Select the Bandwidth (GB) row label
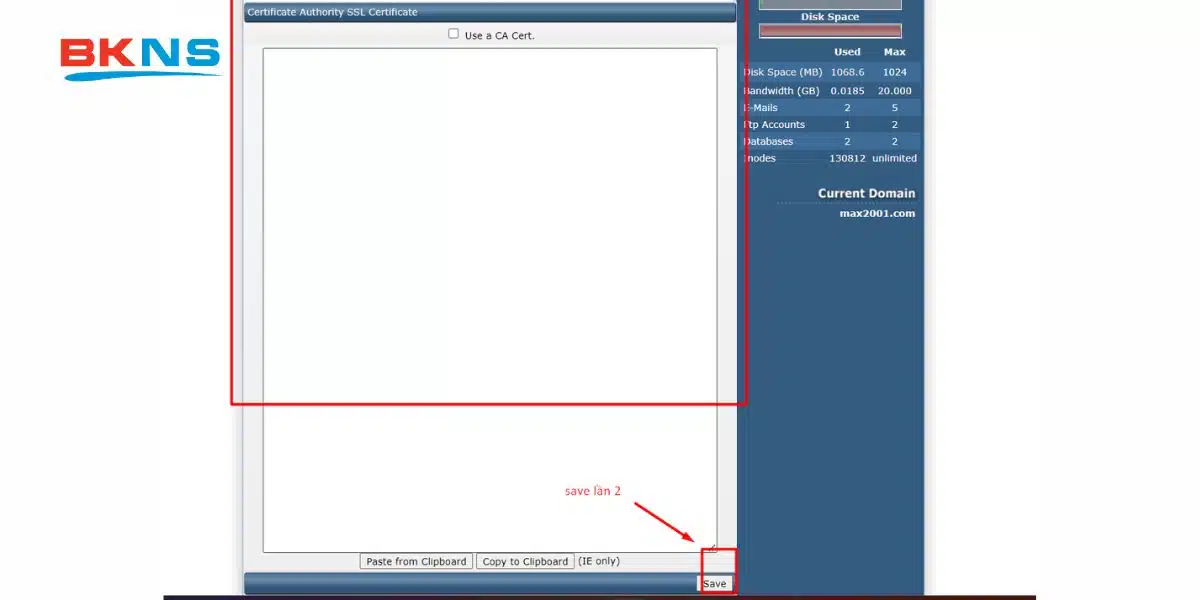This screenshot has height=600, width=1200. 784,91
